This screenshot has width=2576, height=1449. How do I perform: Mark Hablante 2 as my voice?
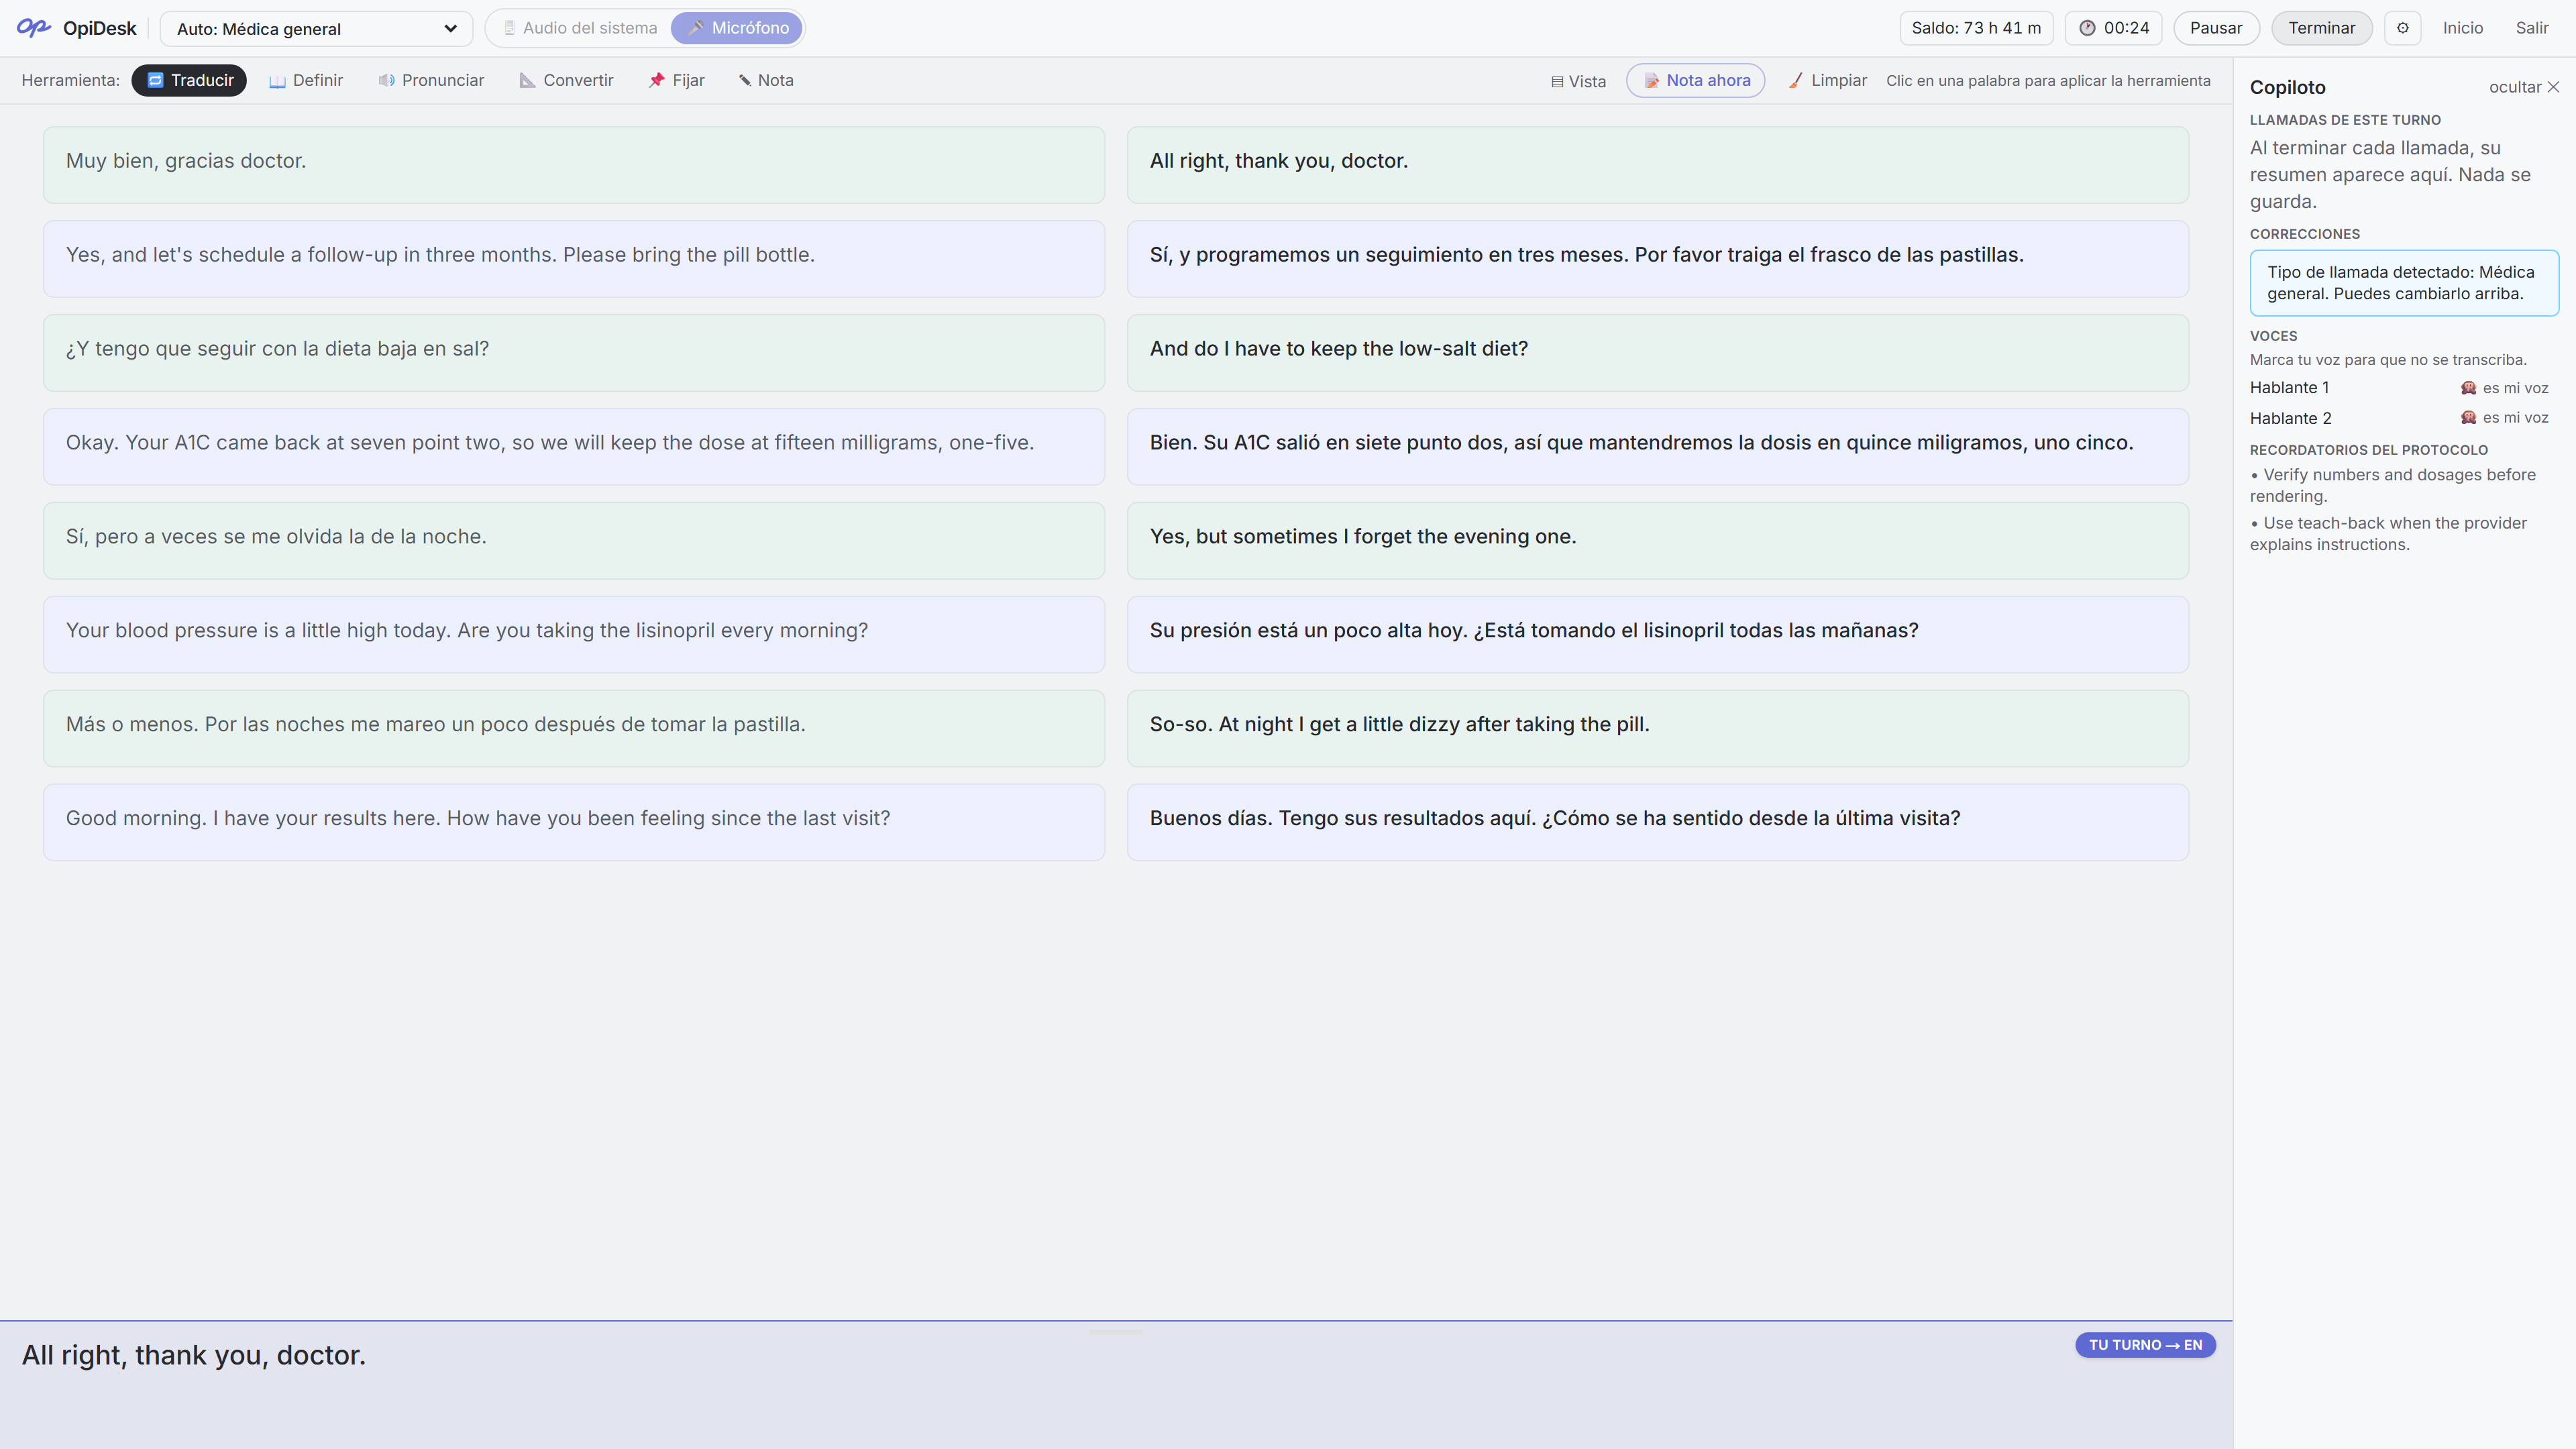2504,418
